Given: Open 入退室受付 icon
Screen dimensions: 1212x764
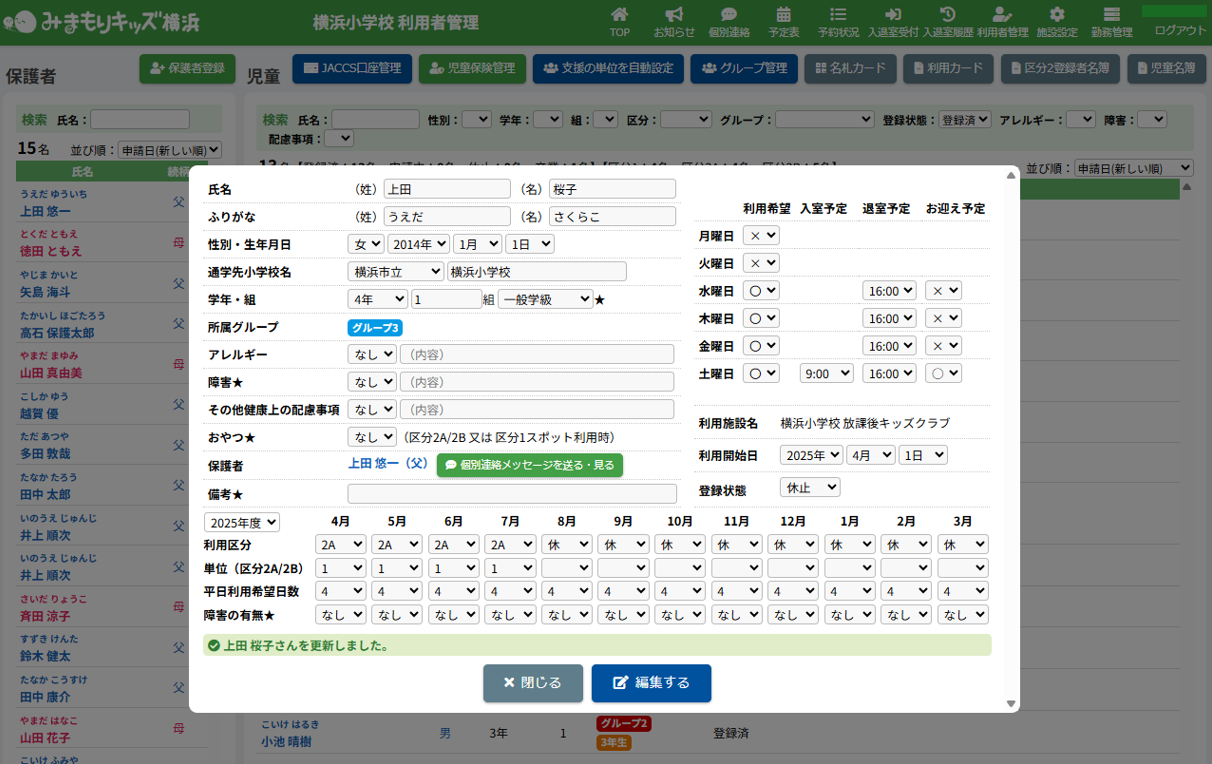Looking at the screenshot, I should pos(892,15).
